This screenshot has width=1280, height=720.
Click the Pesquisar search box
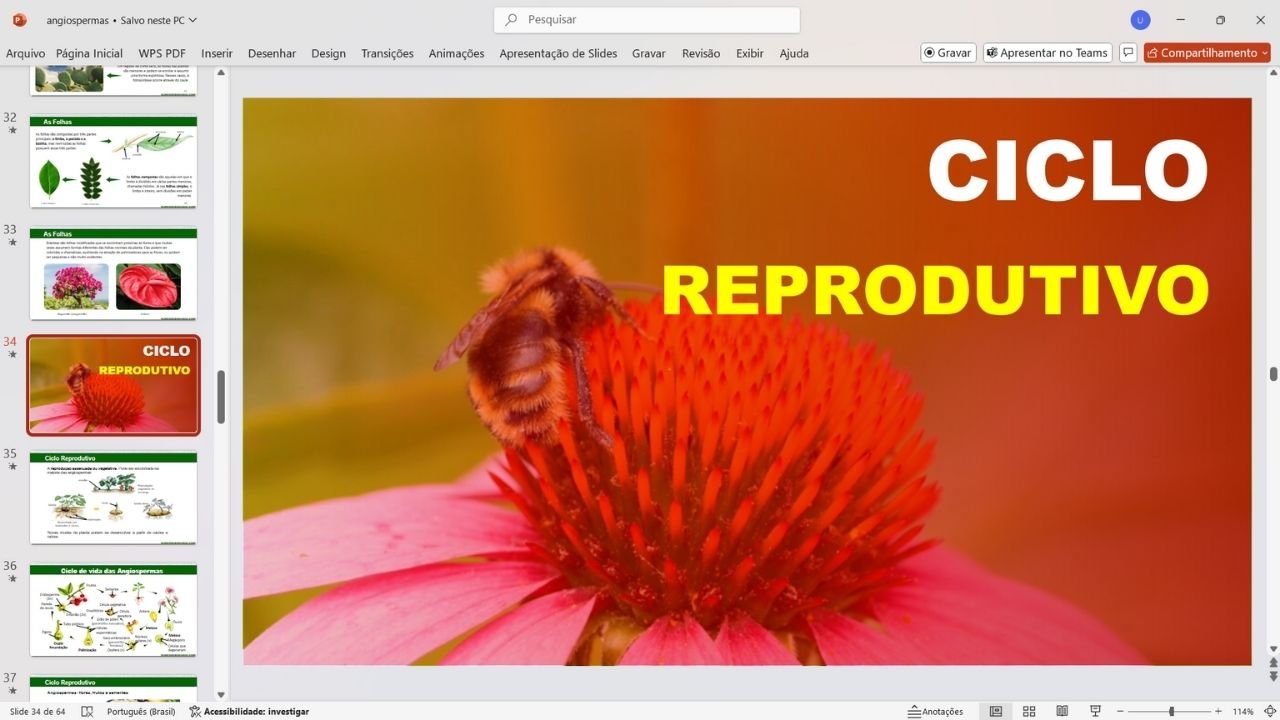pyautogui.click(x=647, y=20)
